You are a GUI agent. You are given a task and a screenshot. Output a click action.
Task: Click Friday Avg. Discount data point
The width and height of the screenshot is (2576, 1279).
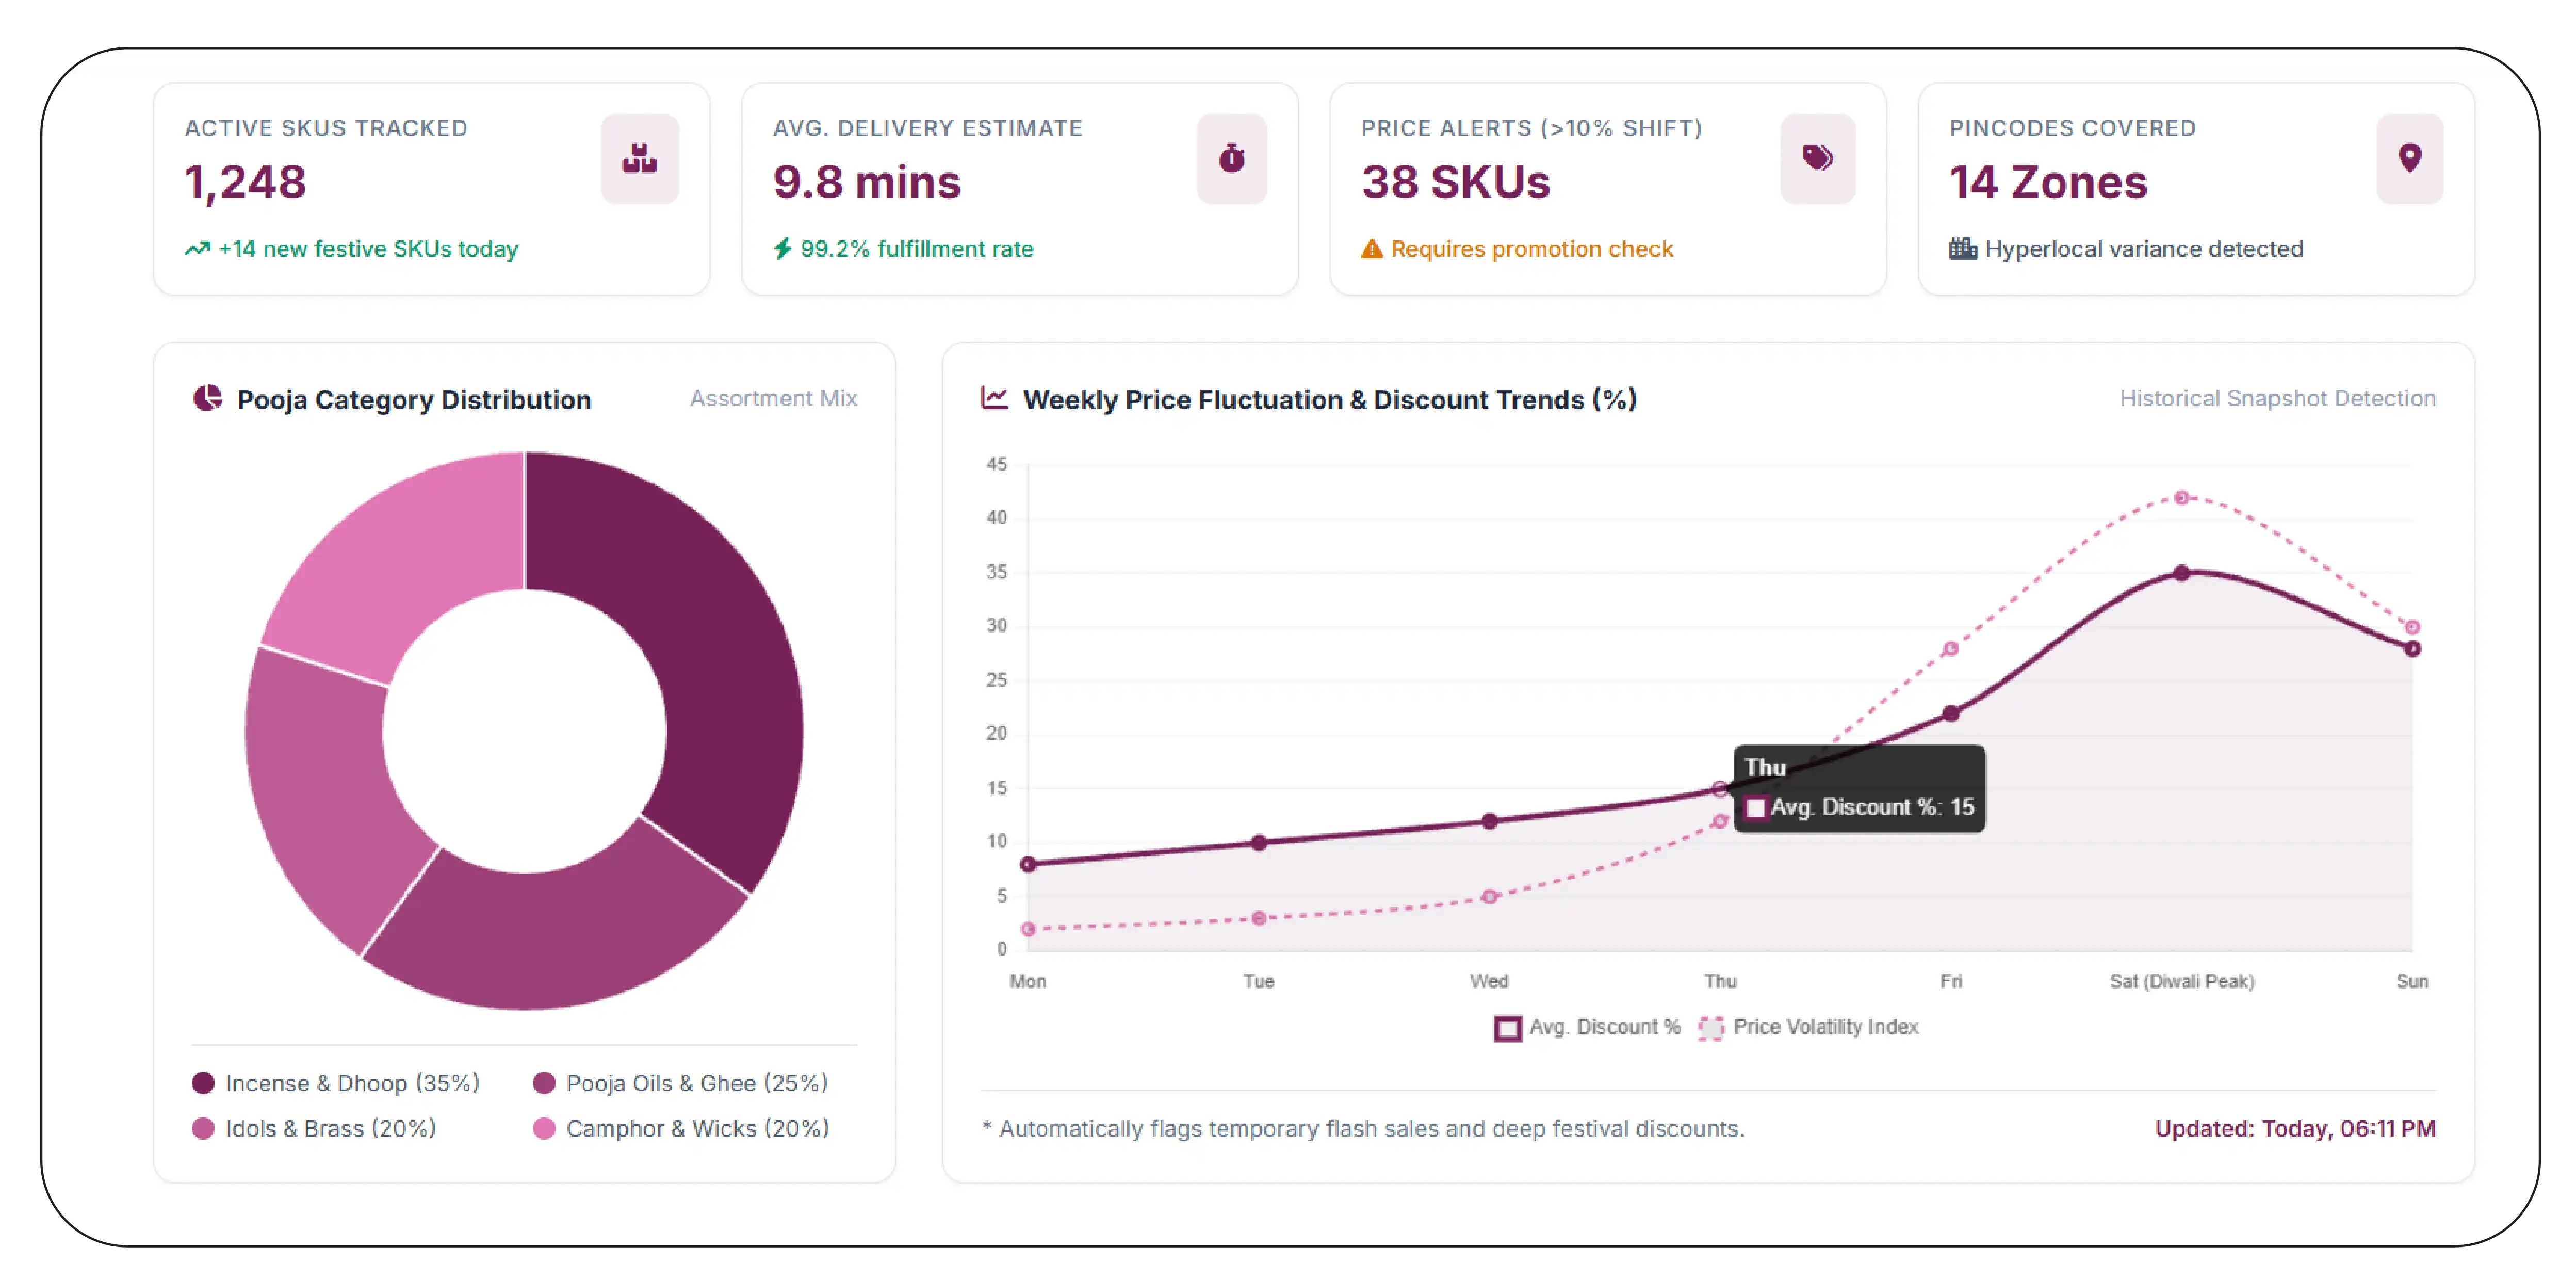pos(1950,713)
